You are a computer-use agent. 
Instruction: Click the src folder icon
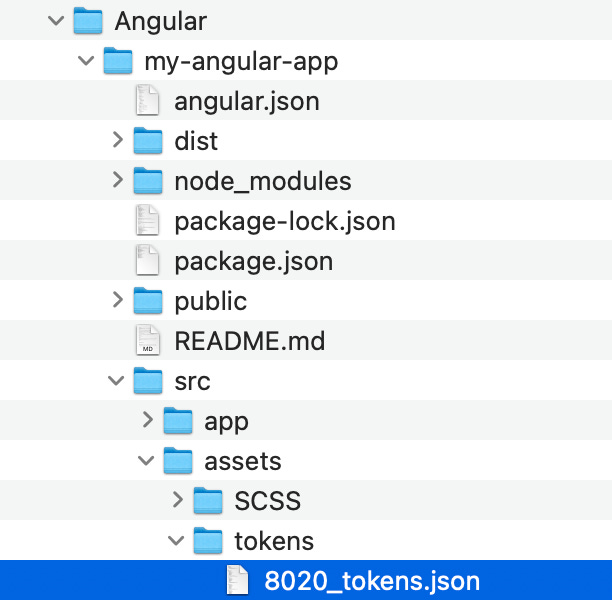pos(148,380)
